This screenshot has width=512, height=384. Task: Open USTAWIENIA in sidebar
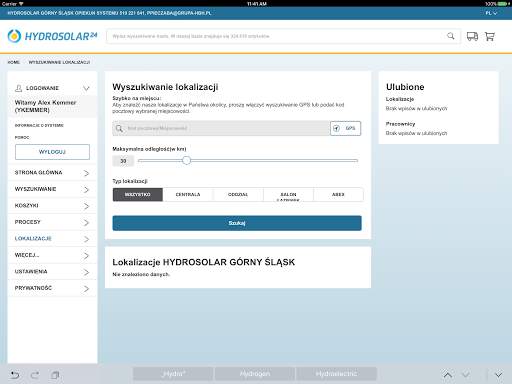[x=31, y=272]
